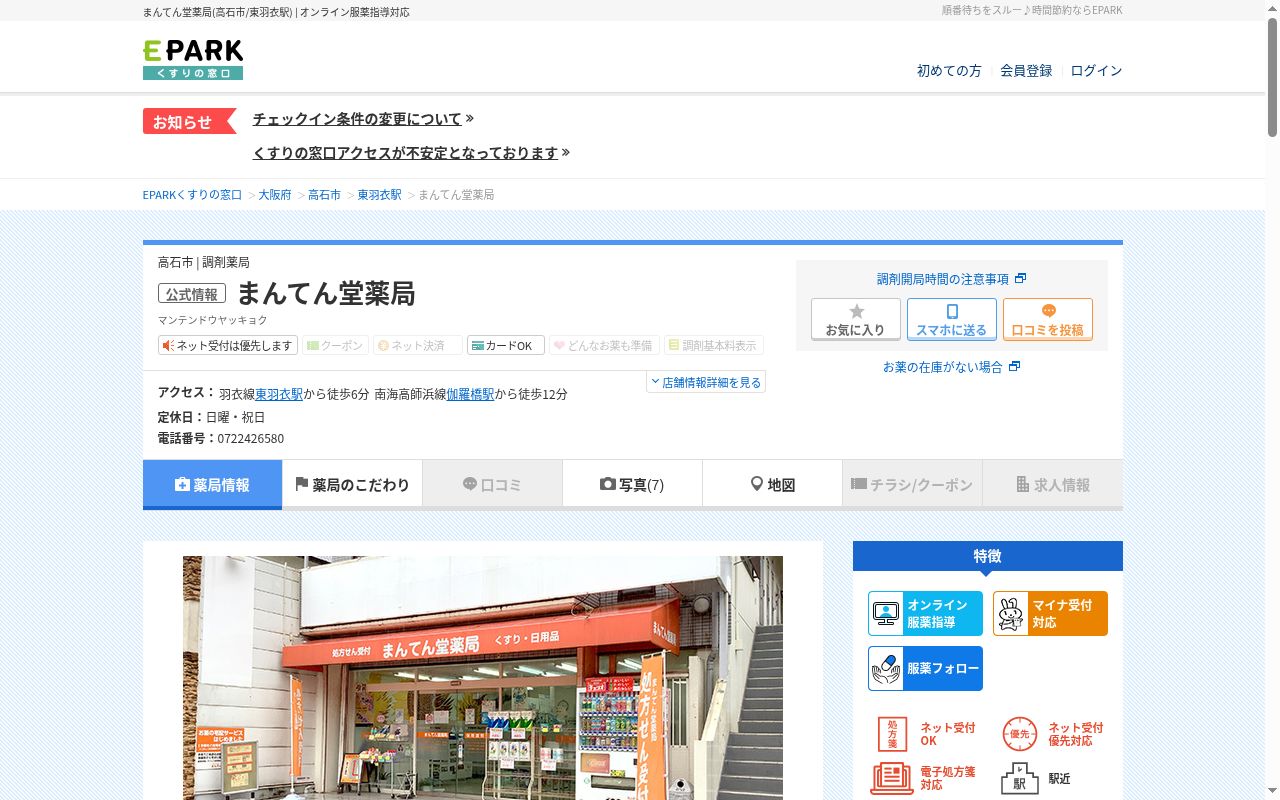Screen dimensions: 1280x800
Task: Click the クーポン badge
Action: 336,345
